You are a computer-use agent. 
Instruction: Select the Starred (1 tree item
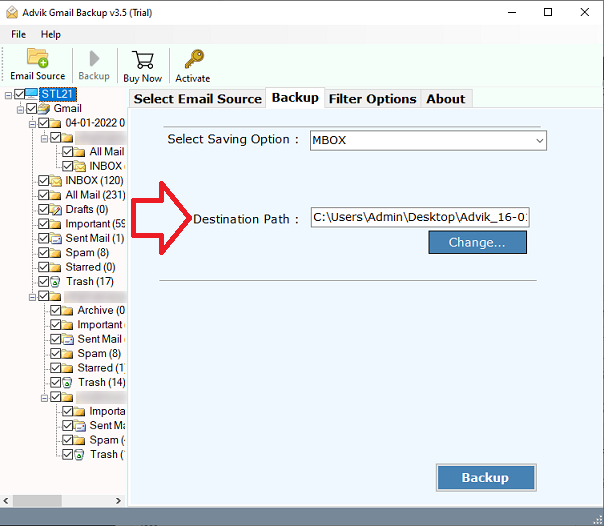pyautogui.click(x=101, y=368)
